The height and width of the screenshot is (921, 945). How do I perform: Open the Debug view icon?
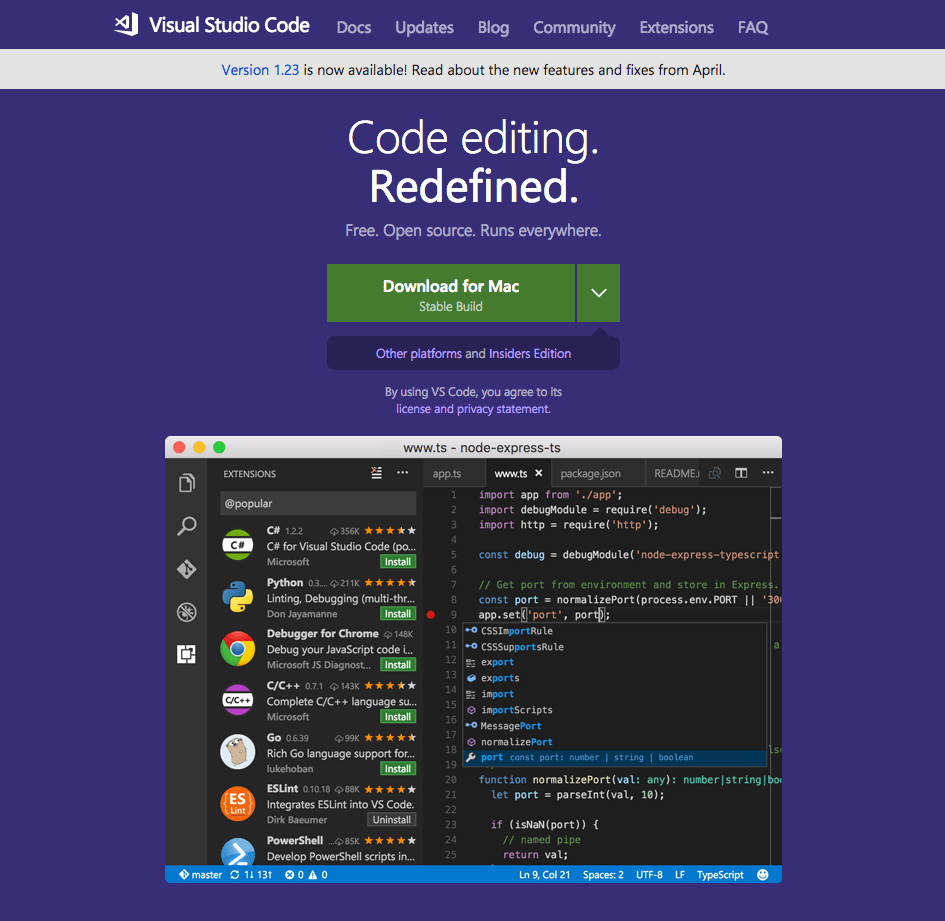coord(186,612)
